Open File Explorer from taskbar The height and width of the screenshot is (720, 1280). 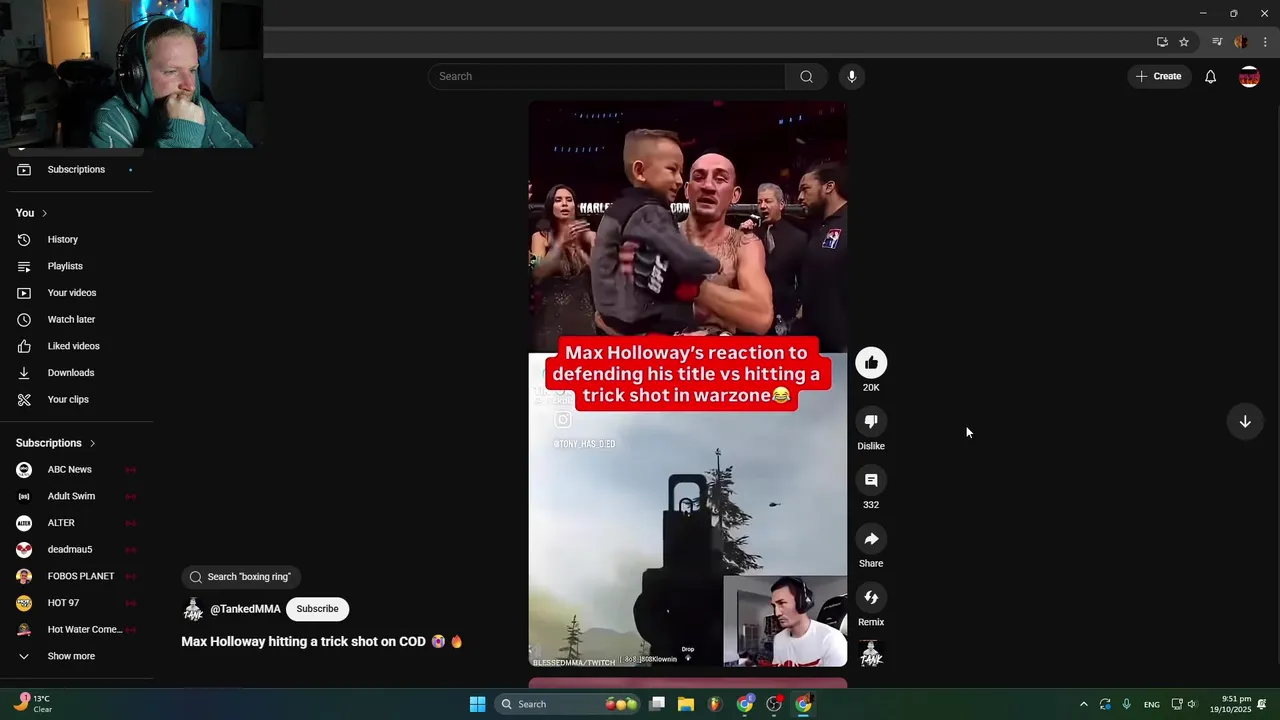(x=686, y=704)
